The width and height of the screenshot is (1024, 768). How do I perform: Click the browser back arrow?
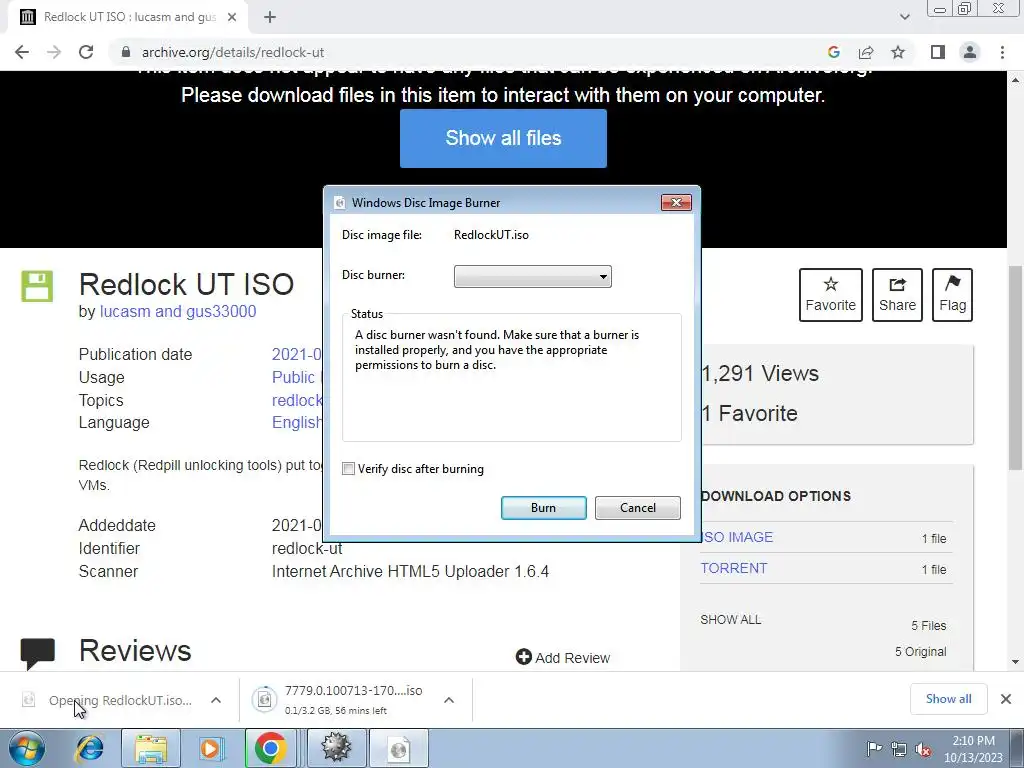[x=22, y=52]
